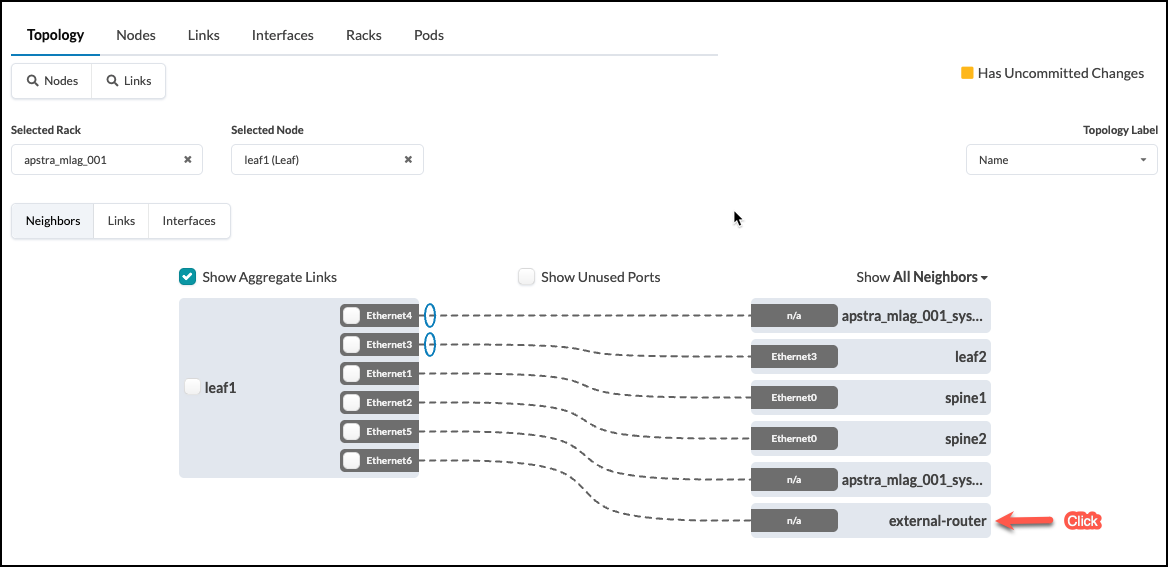Open the Interfaces top tab
1168x567 pixels.
tap(283, 35)
